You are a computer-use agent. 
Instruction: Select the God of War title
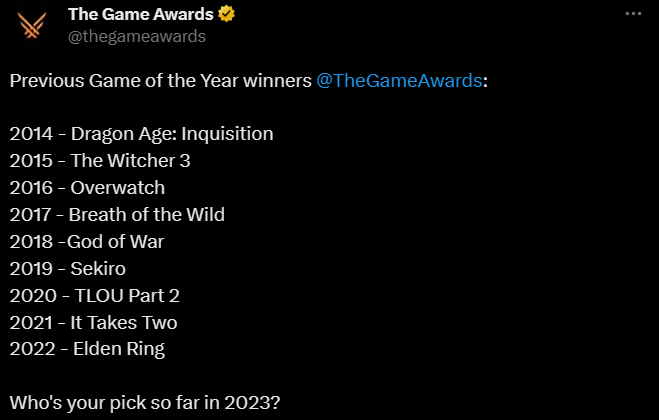(116, 242)
